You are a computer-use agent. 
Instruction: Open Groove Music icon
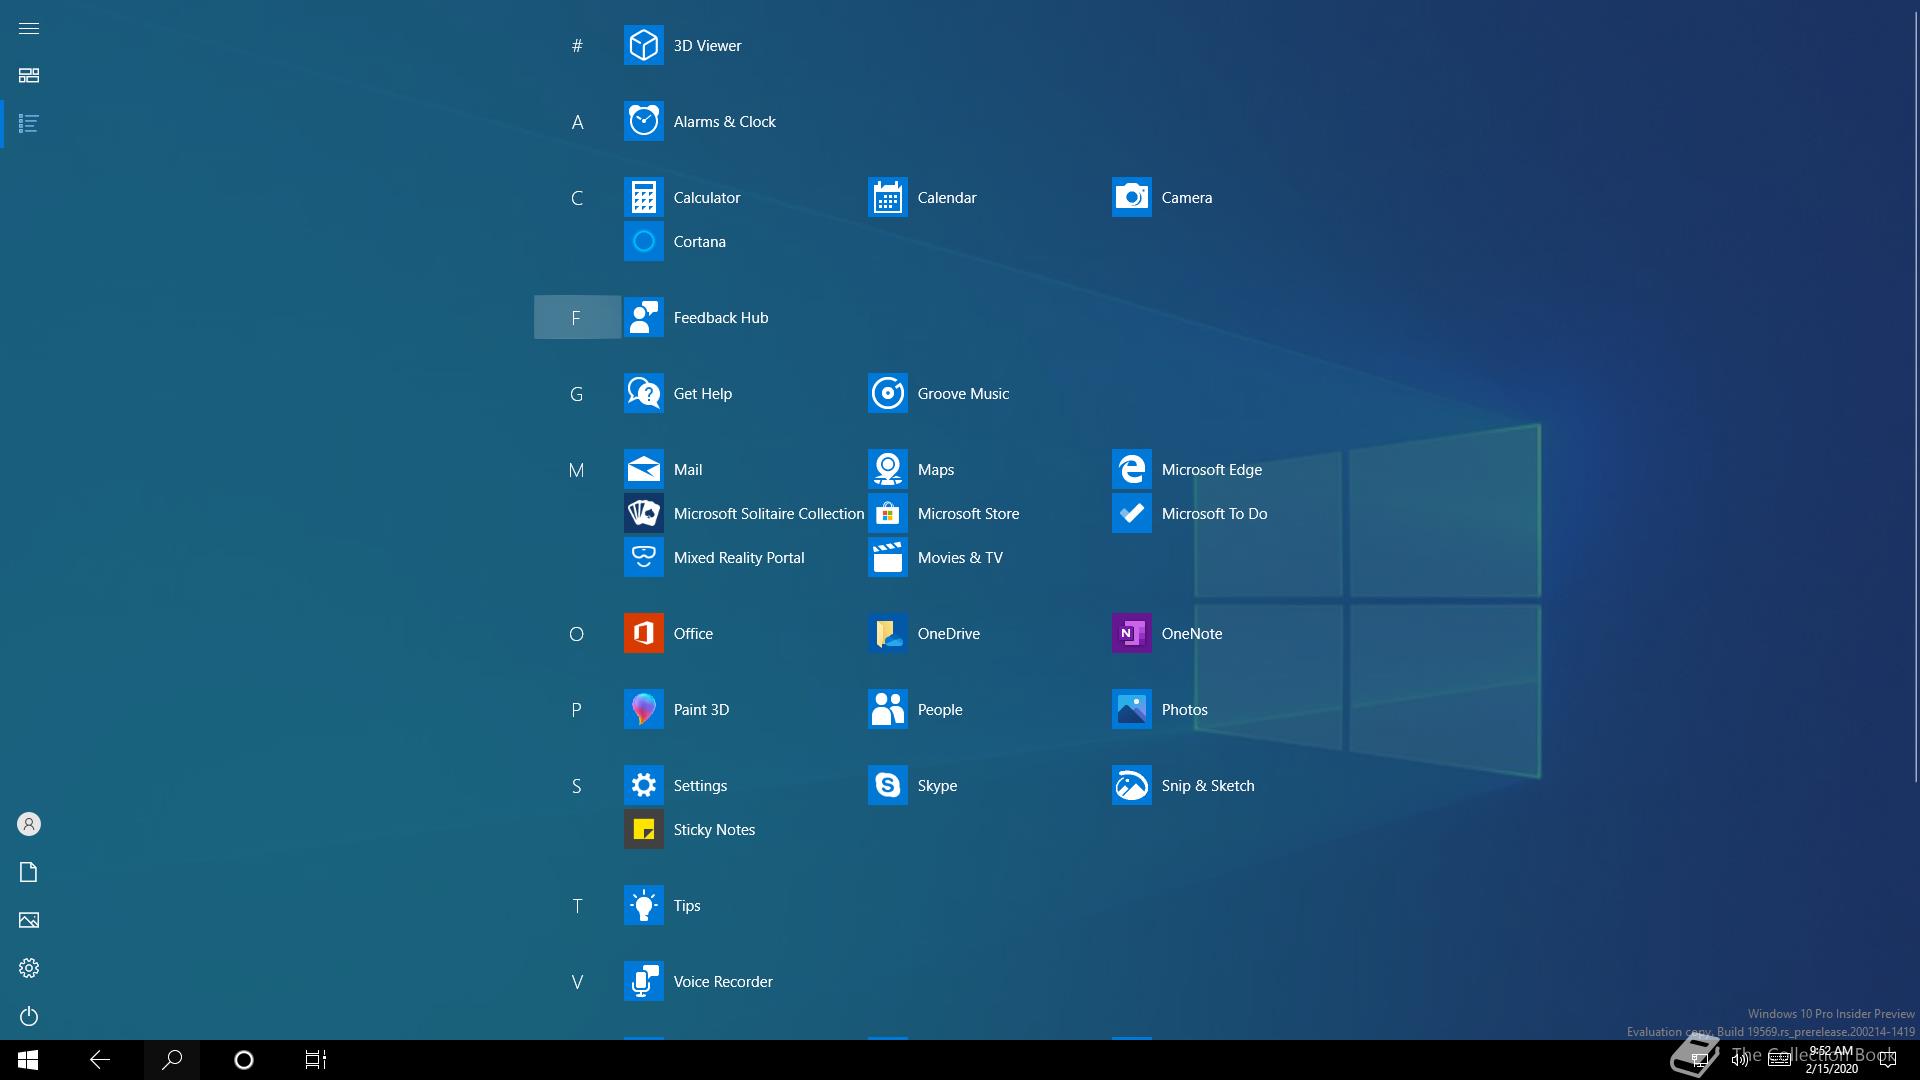[887, 393]
